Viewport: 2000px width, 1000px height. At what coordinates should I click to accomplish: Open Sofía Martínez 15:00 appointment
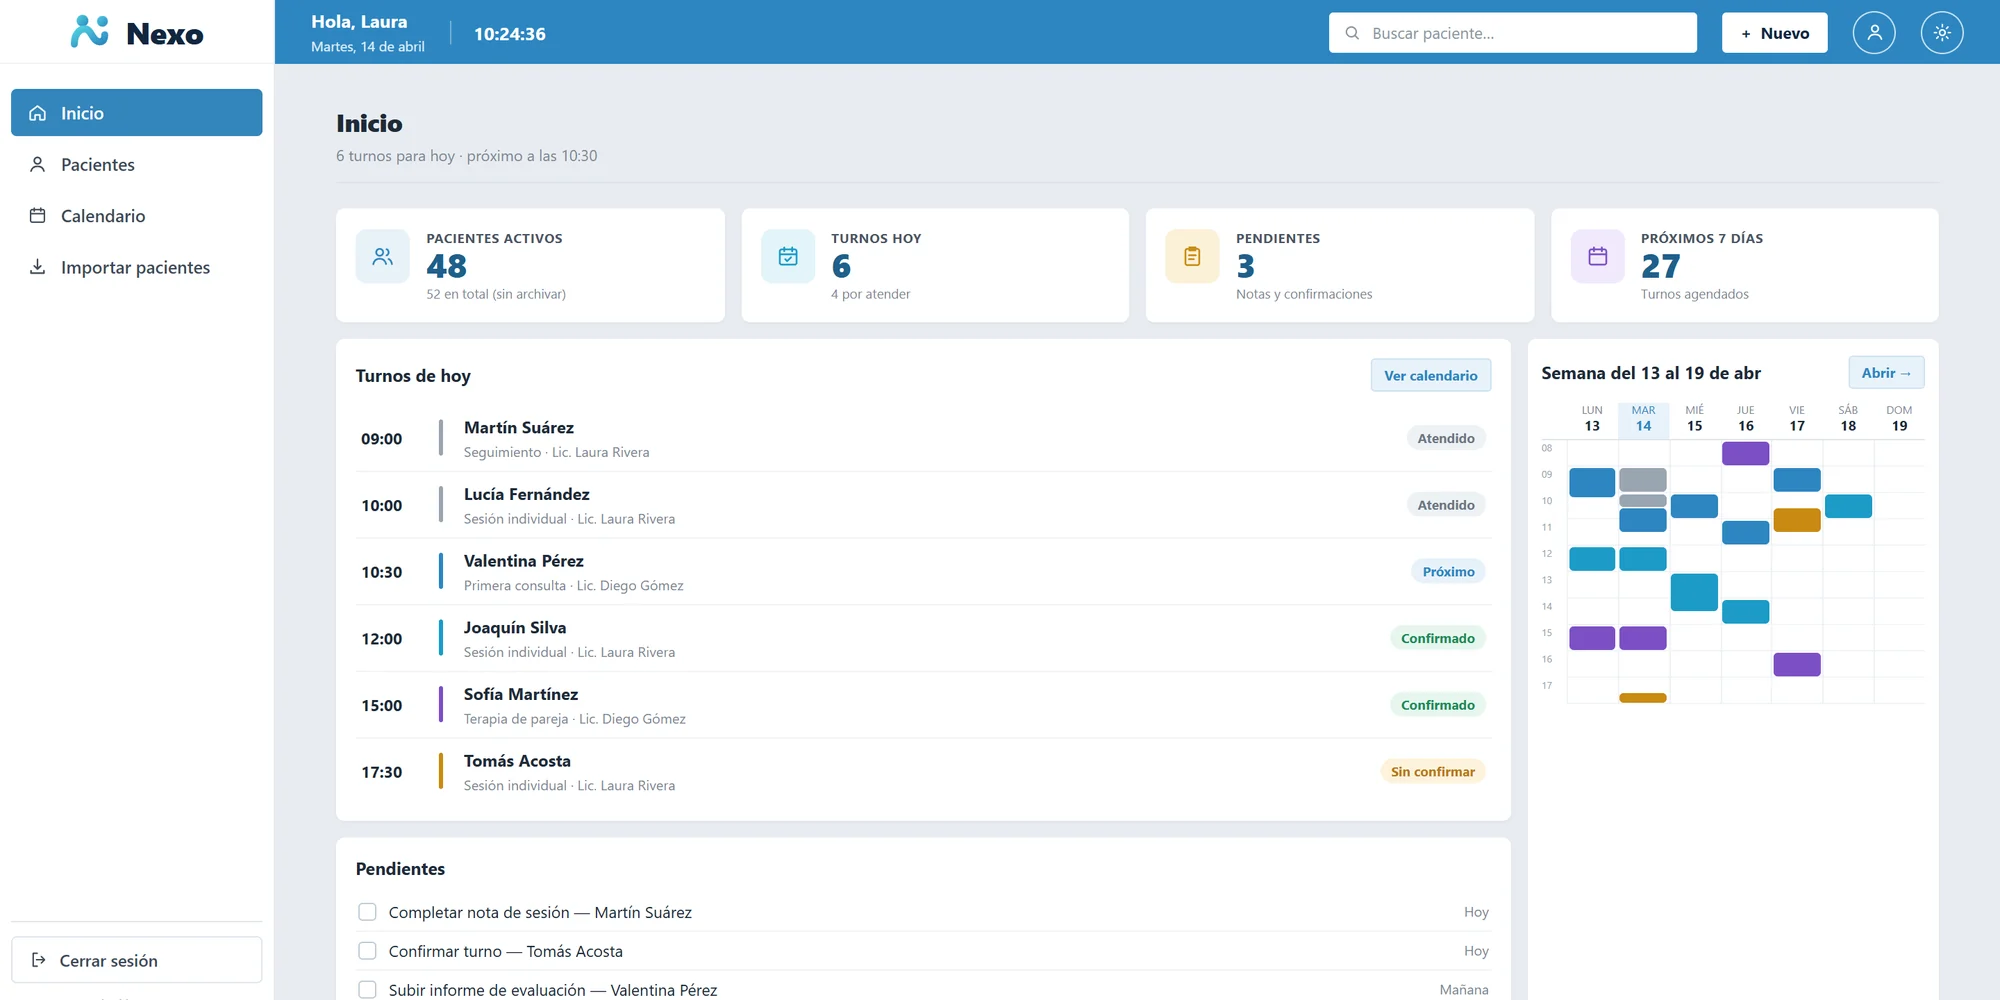923,705
